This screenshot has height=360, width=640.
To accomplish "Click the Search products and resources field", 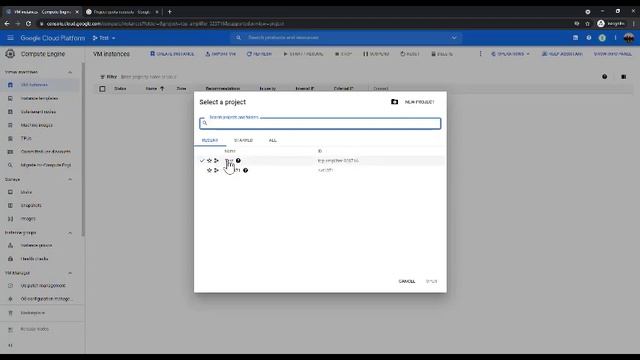I will pos(347,38).
